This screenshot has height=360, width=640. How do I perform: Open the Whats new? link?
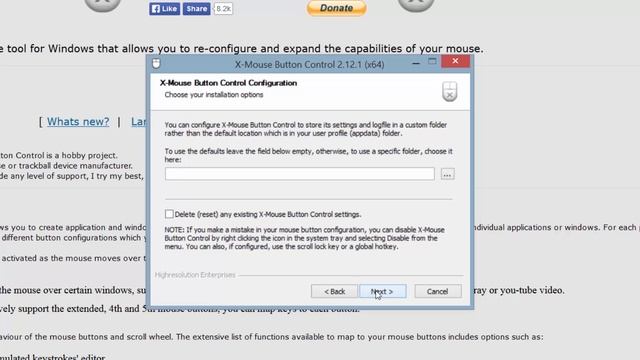tap(78, 122)
